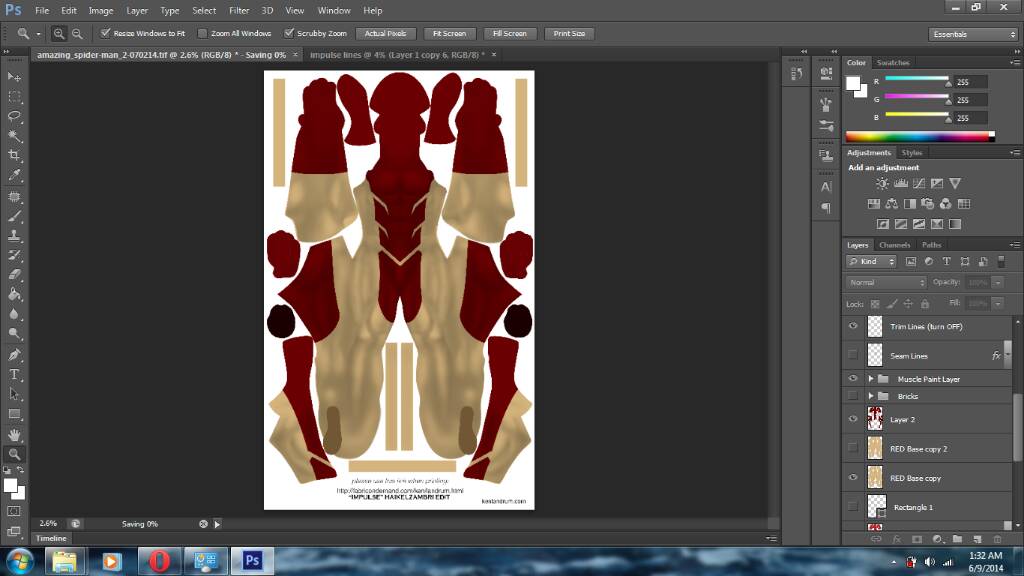Click the zoom percentage field in status bar

pyautogui.click(x=48, y=523)
